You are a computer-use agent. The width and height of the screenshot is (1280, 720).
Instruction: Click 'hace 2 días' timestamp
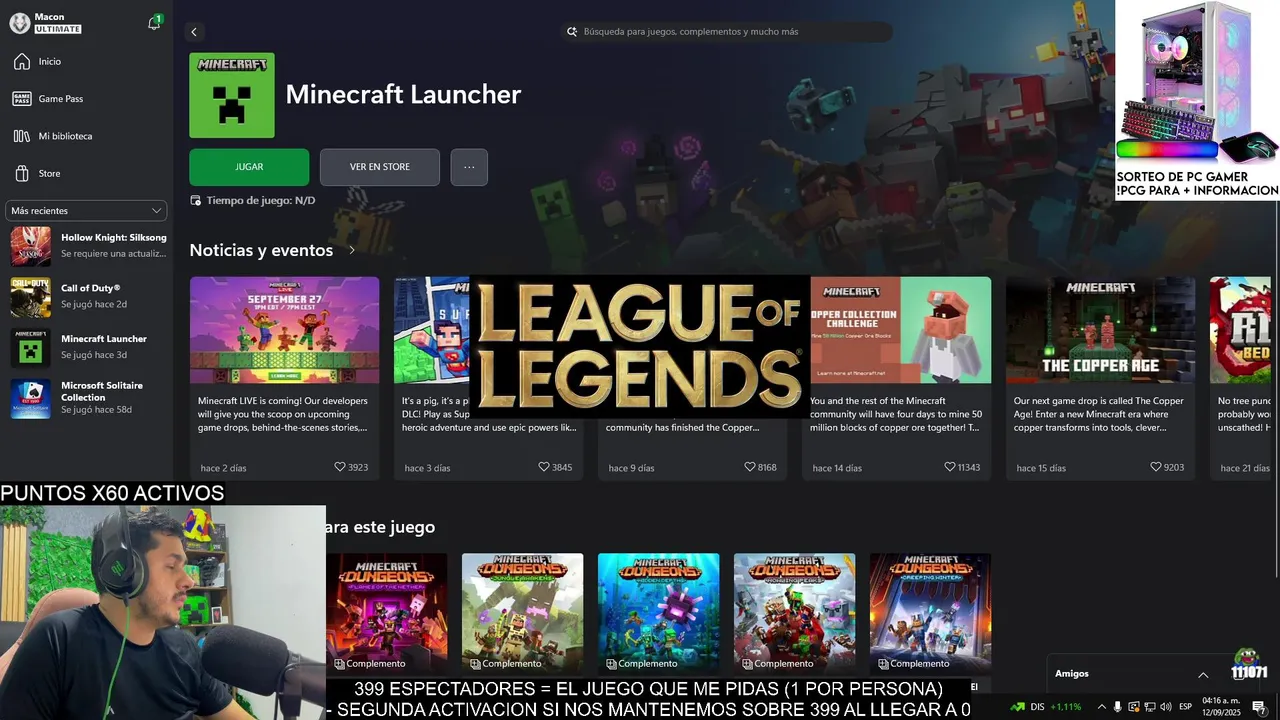tap(223, 468)
